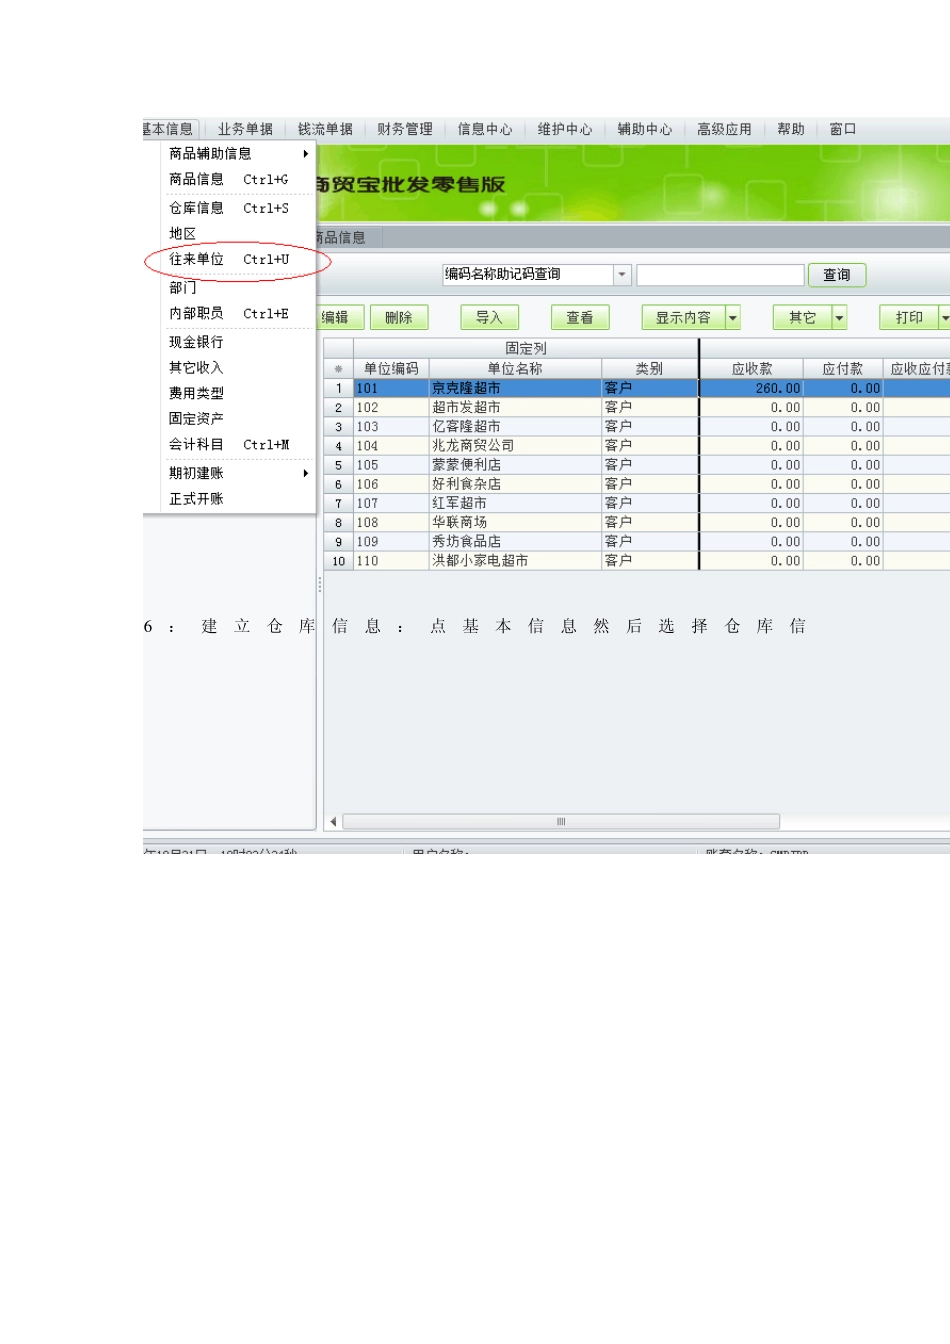This screenshot has width=950, height=1344.
Task: Choose 商品信息 menu entry
Action: click(238, 179)
